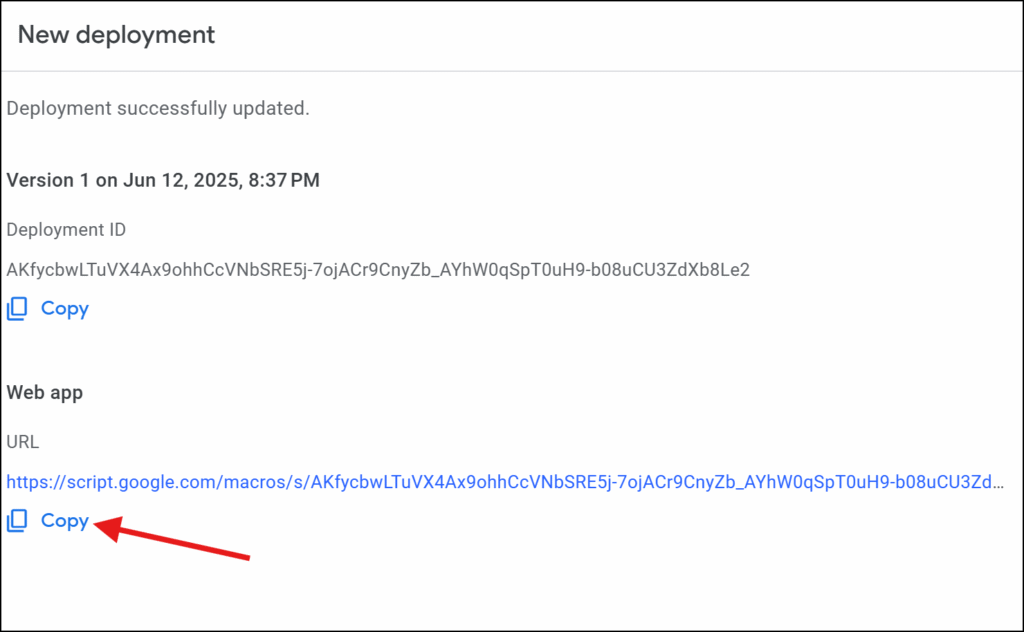Viewport: 1024px width, 632px height.
Task: Click the truncated ellipsis at the URL's end
Action: click(x=998, y=483)
